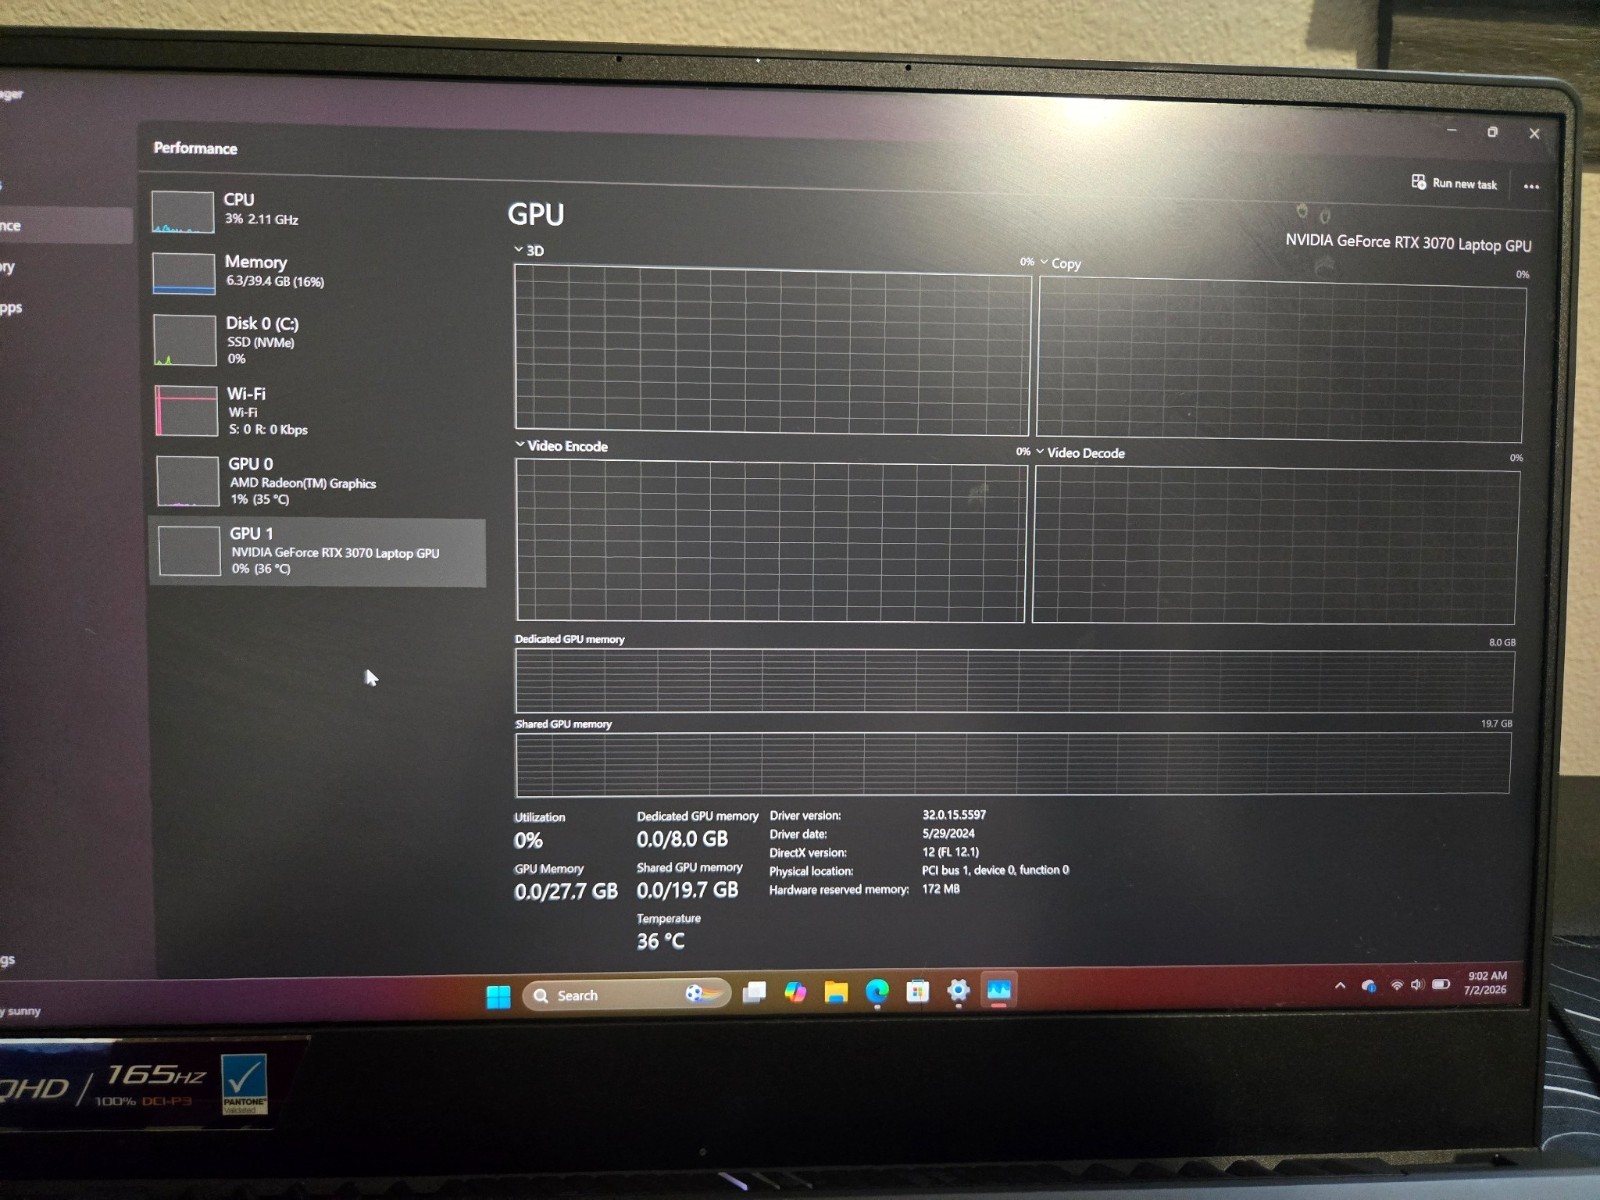Click the Video Decode usage graph
This screenshot has width=1600, height=1200.
coord(1275,546)
